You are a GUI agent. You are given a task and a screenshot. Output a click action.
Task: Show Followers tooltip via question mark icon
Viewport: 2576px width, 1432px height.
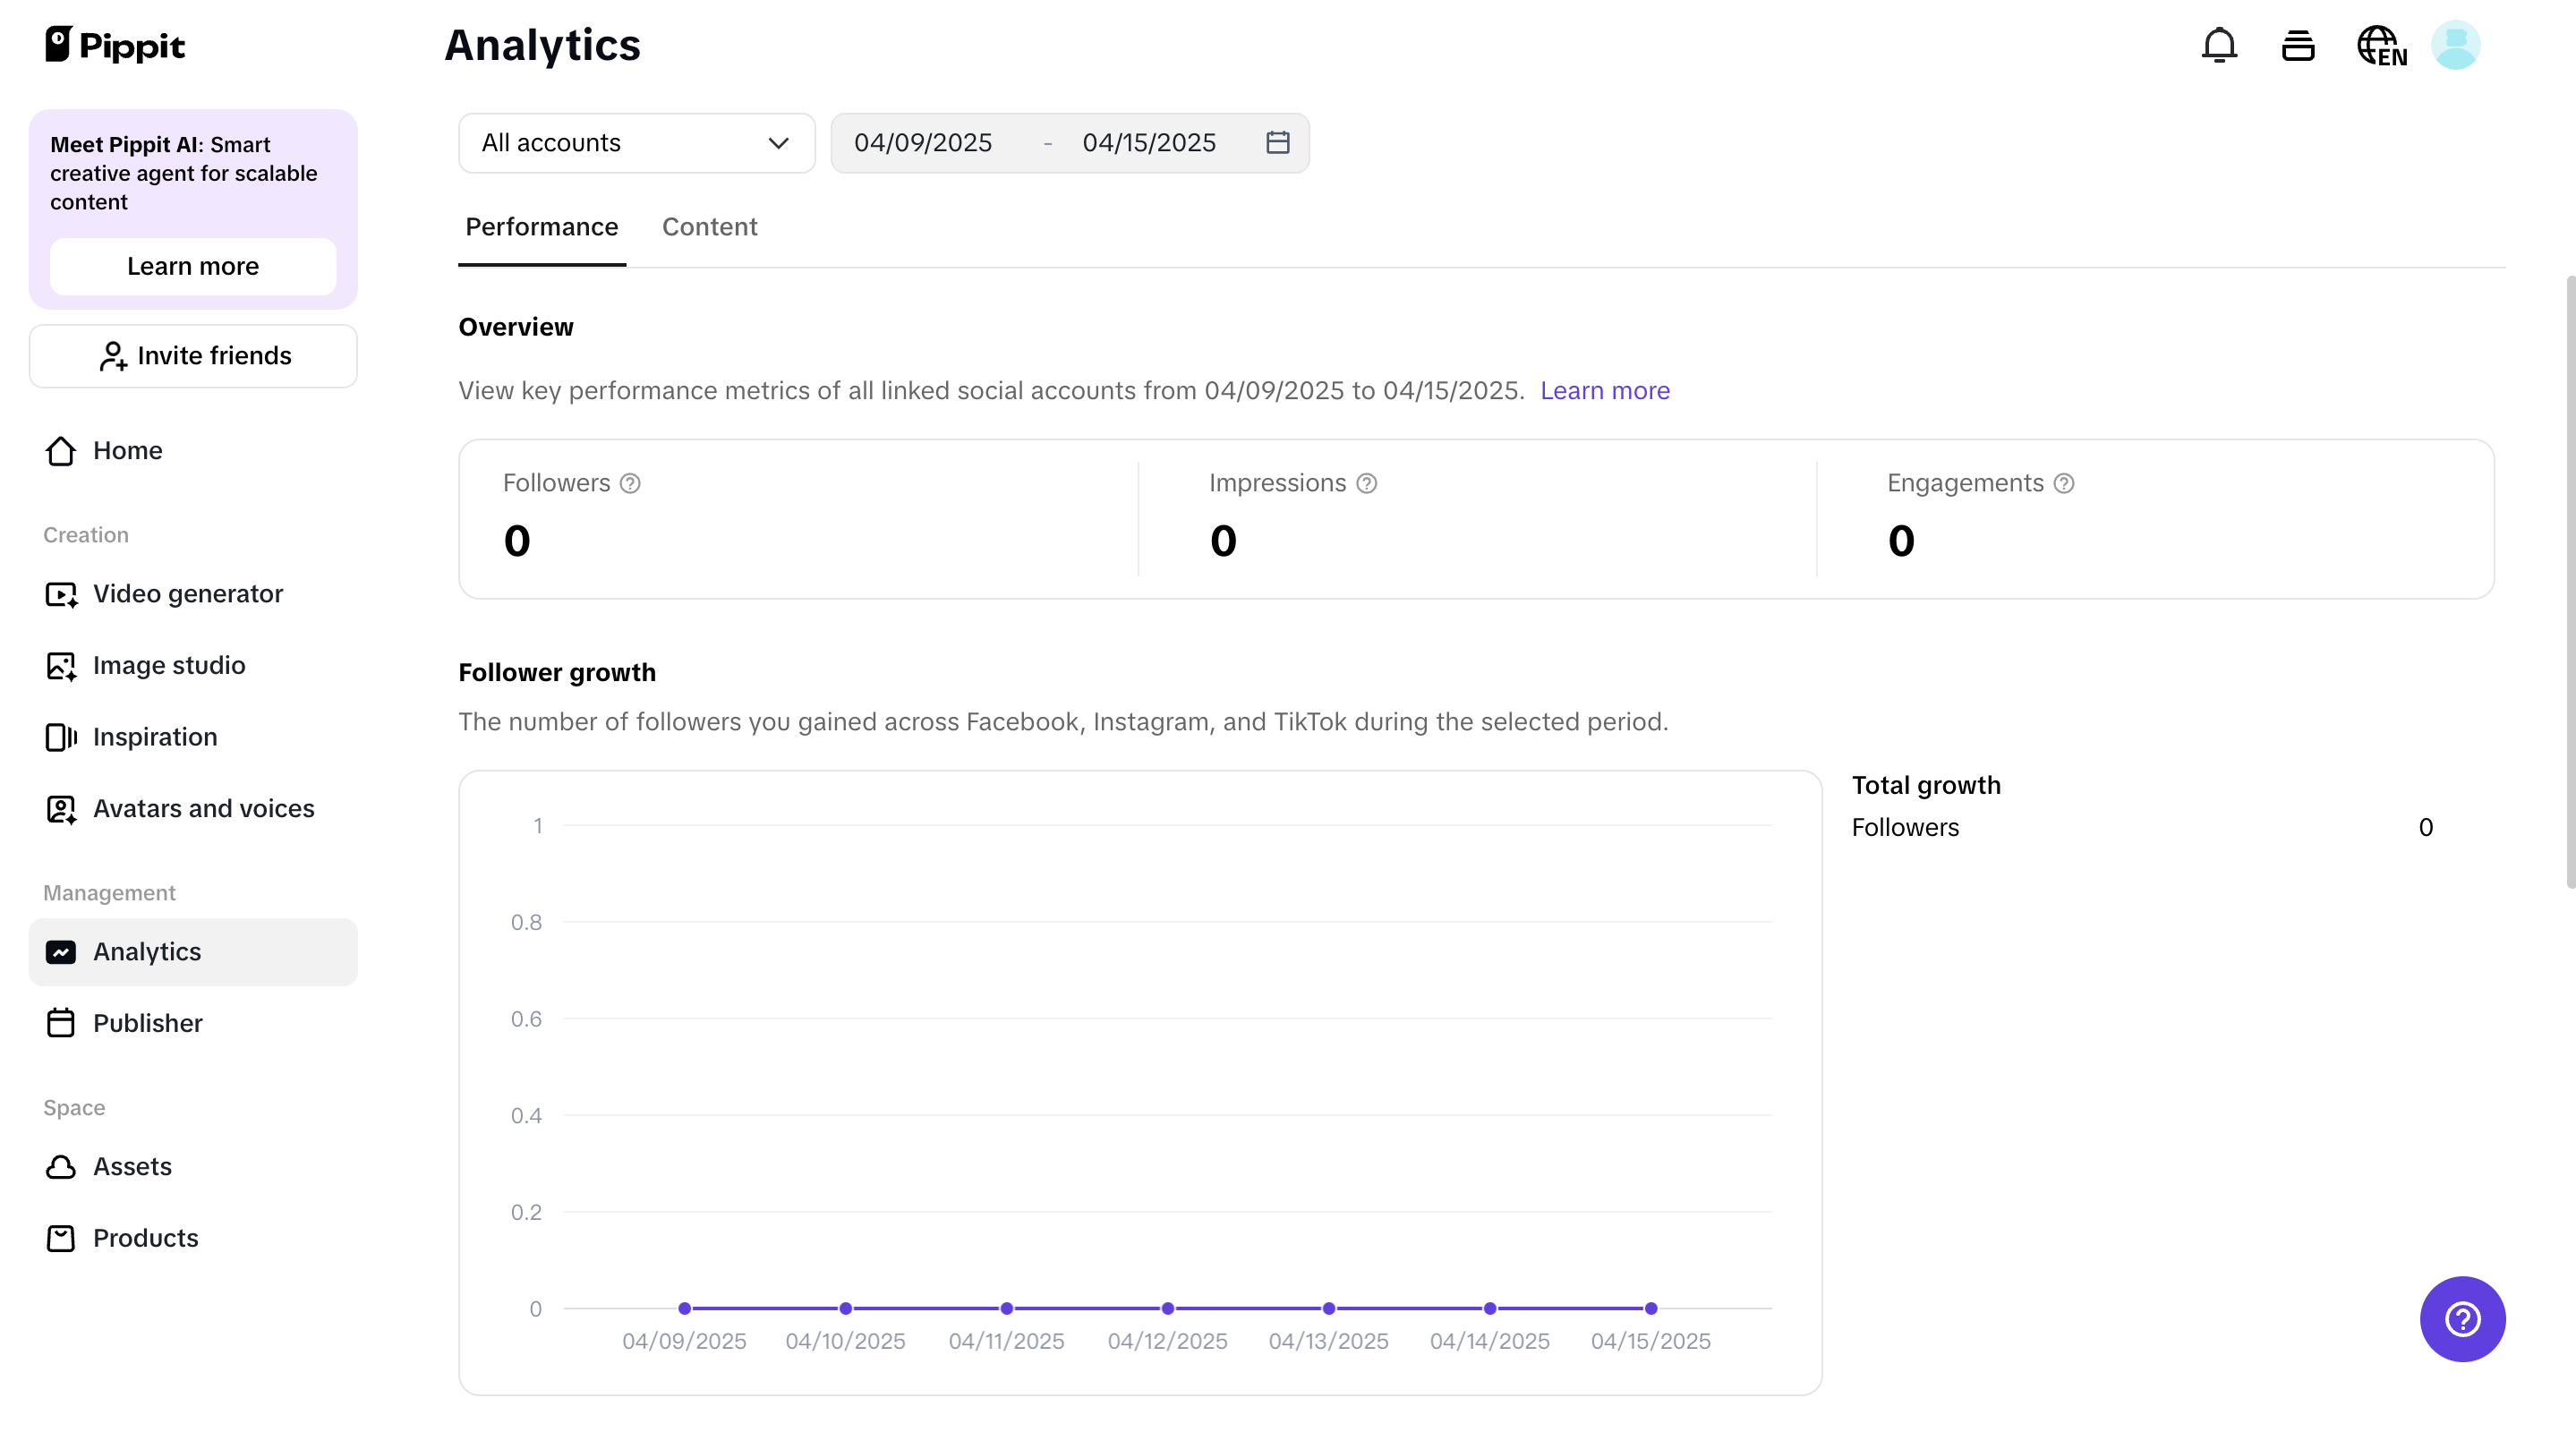pos(630,483)
